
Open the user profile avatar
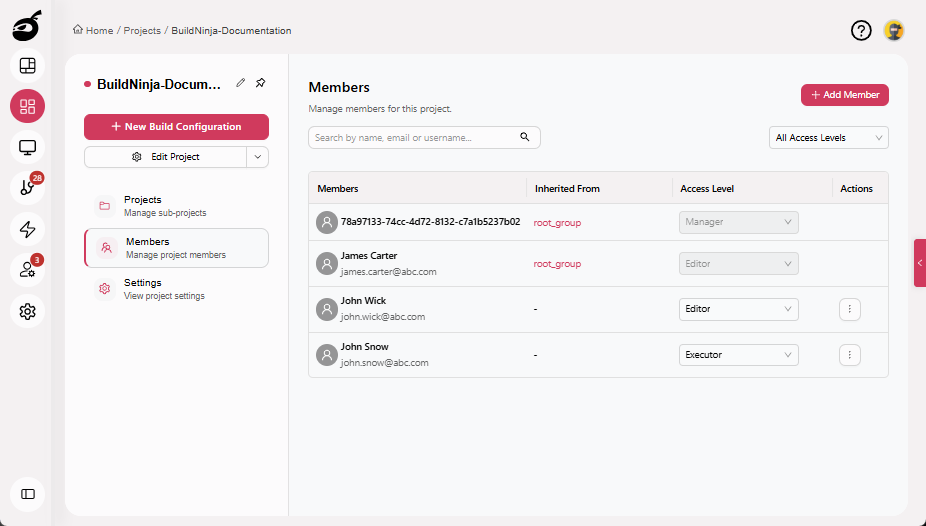click(x=894, y=30)
